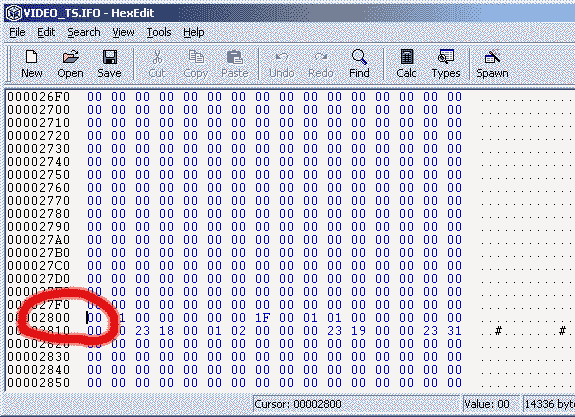This screenshot has height=417, width=575.
Task: Click the Cut toolbar icon
Action: (157, 64)
